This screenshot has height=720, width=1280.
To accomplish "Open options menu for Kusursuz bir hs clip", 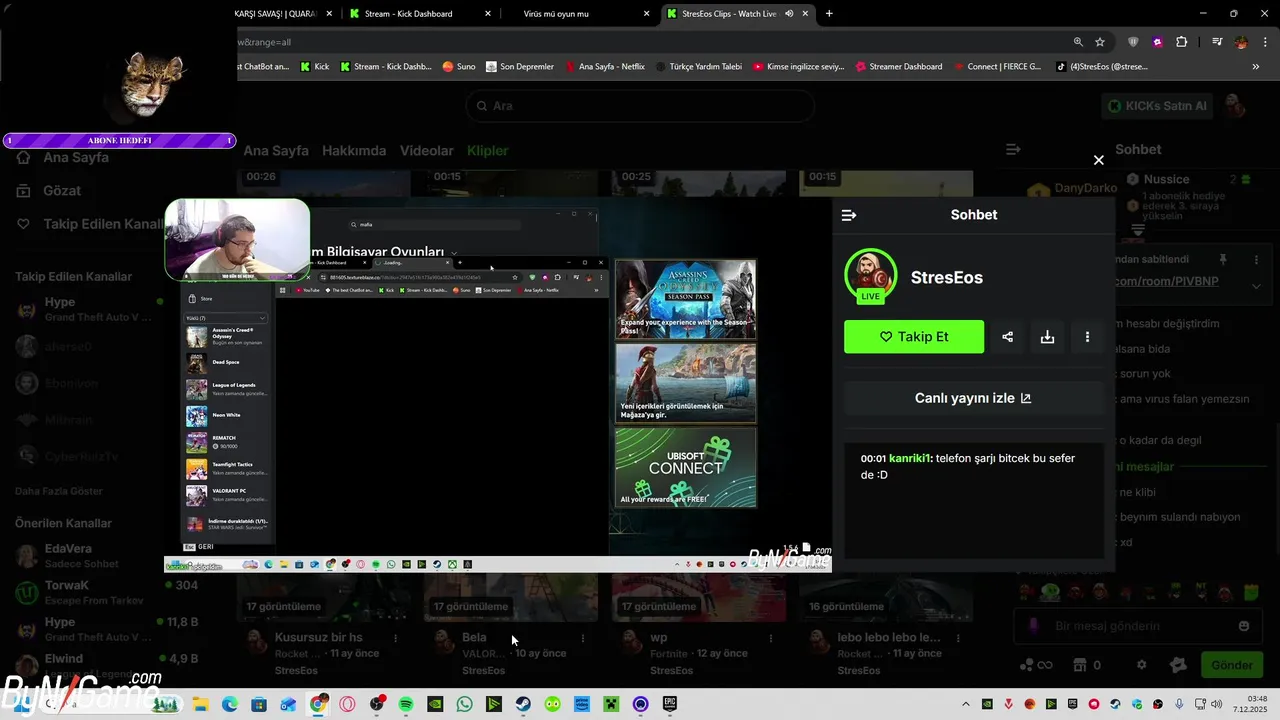I will click(396, 638).
